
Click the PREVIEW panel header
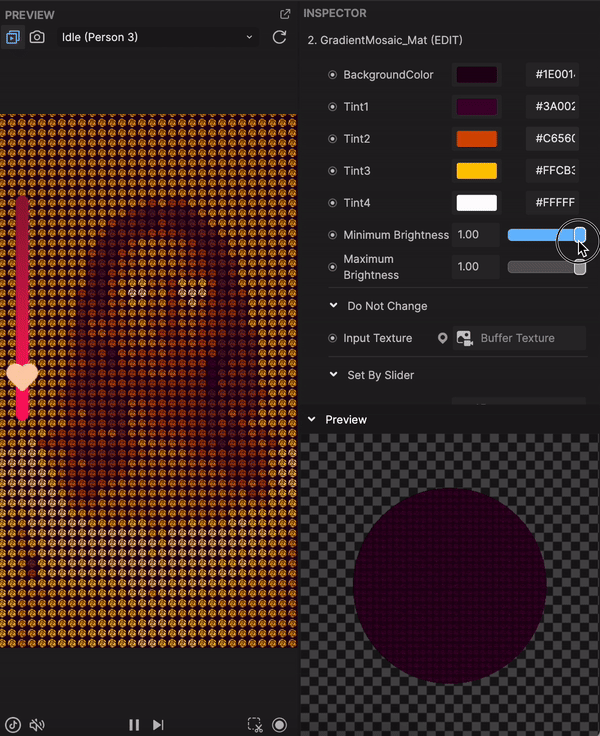(30, 15)
